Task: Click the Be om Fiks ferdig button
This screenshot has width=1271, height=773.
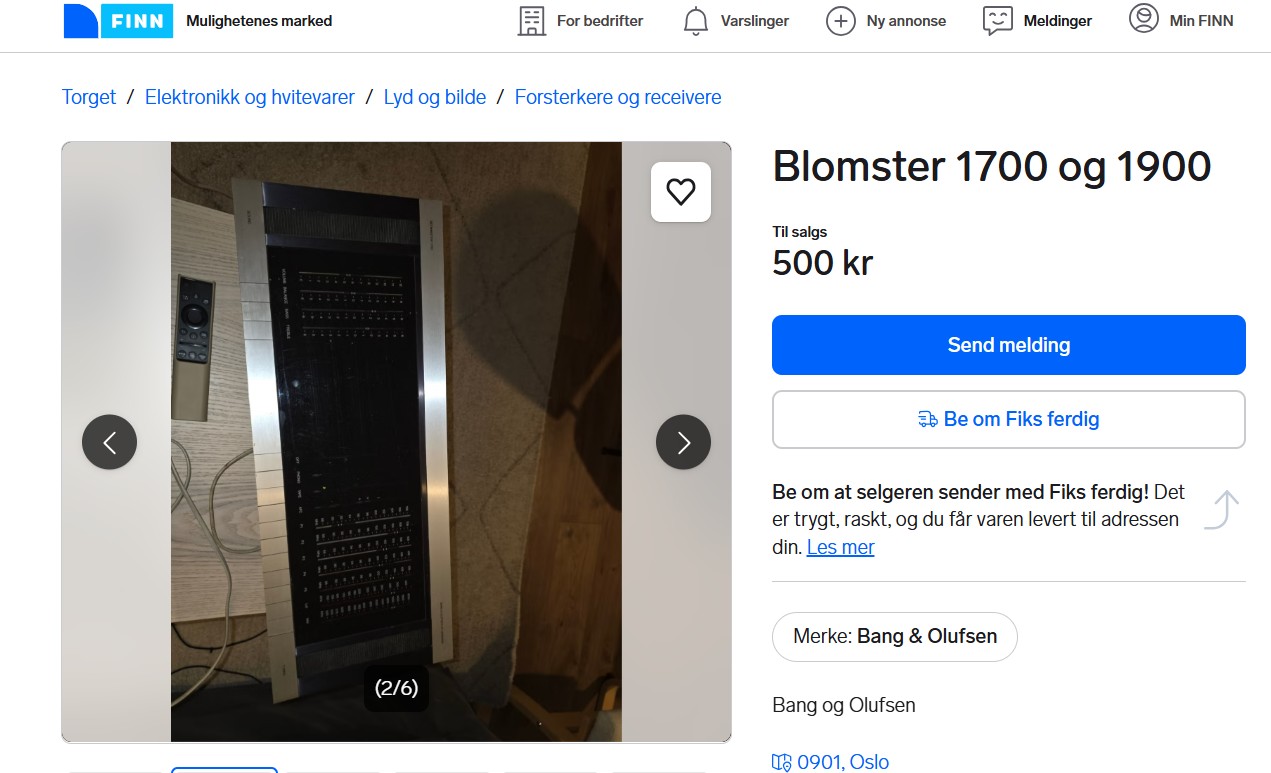Action: coord(1008,419)
